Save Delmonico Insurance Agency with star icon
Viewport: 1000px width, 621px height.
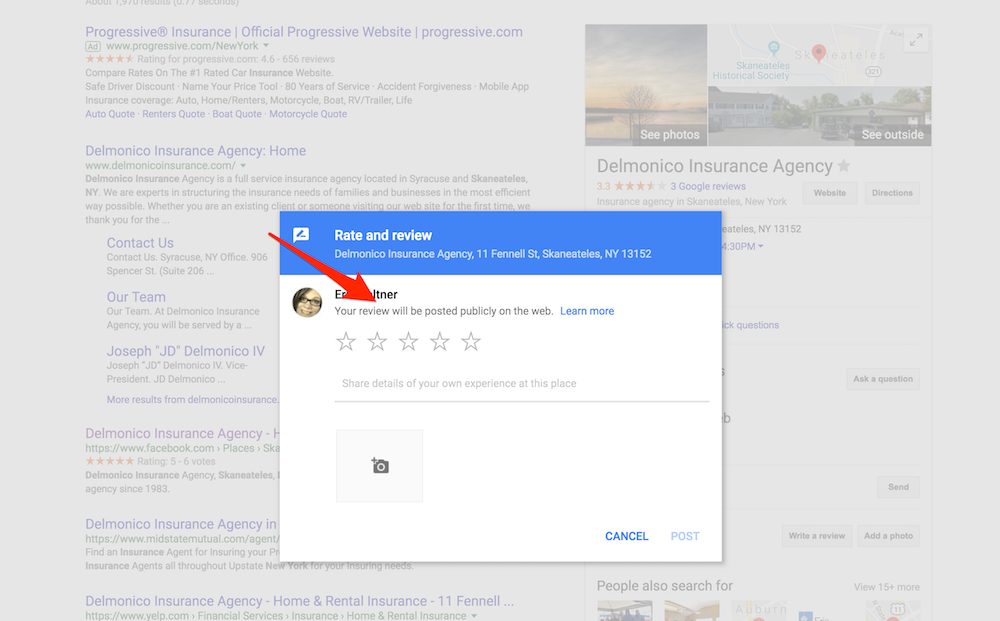843,166
